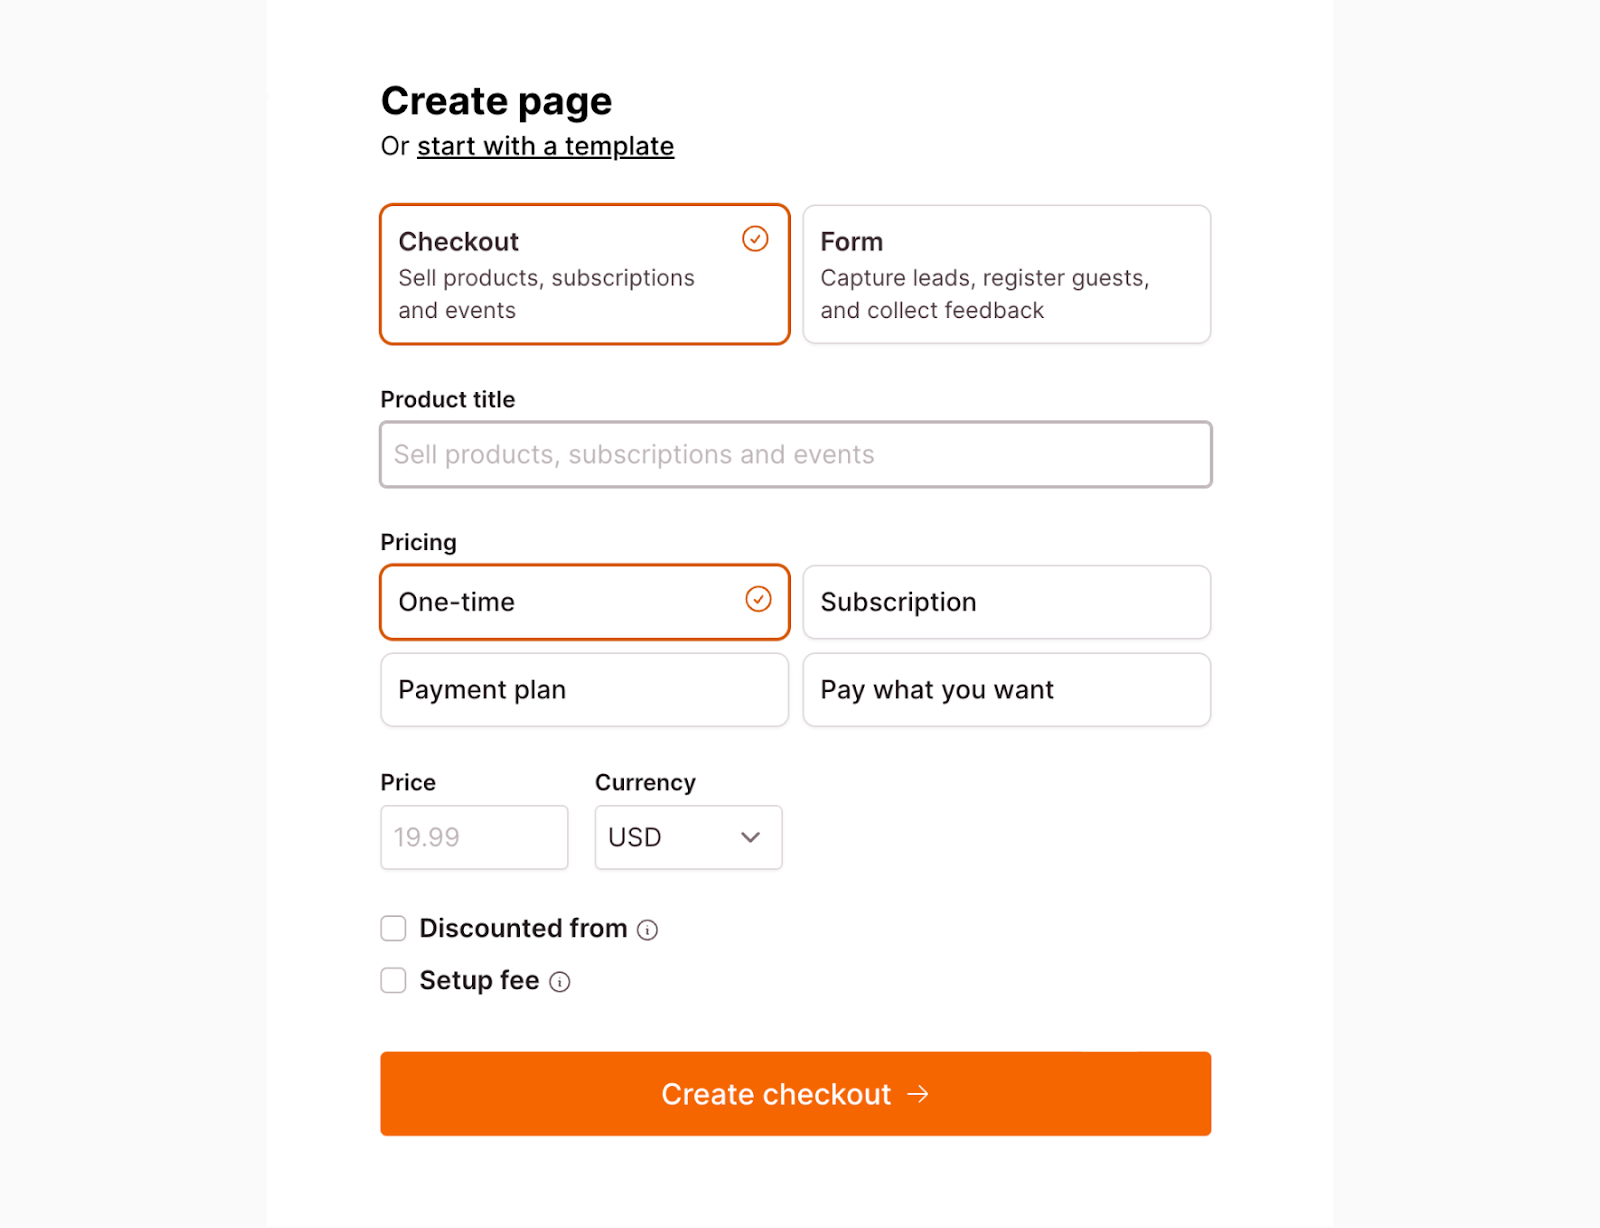Click info icon next to Setup fee
The height and width of the screenshot is (1228, 1600).
point(560,982)
